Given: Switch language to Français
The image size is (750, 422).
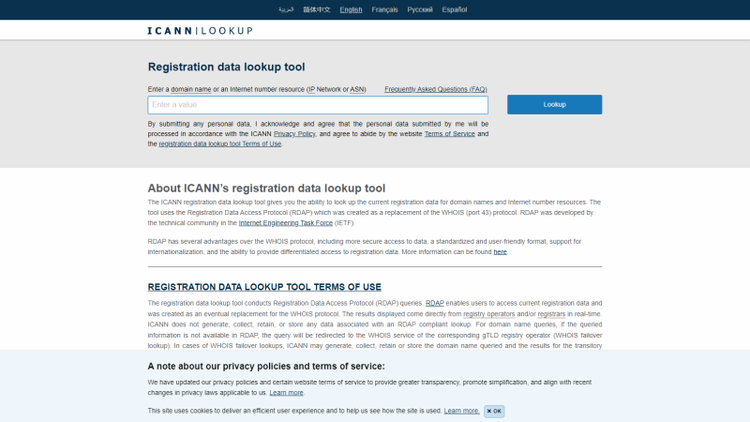Looking at the screenshot, I should tap(385, 10).
